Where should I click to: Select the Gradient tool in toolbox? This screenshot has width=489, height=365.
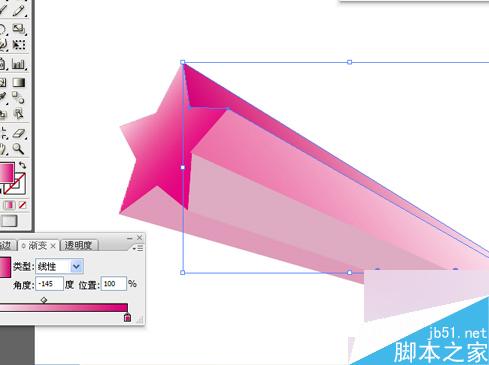click(x=19, y=82)
